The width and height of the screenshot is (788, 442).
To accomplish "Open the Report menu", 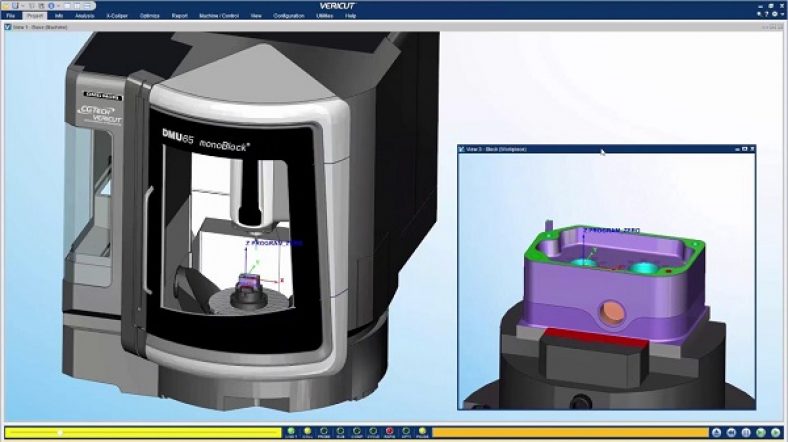I will 179,16.
